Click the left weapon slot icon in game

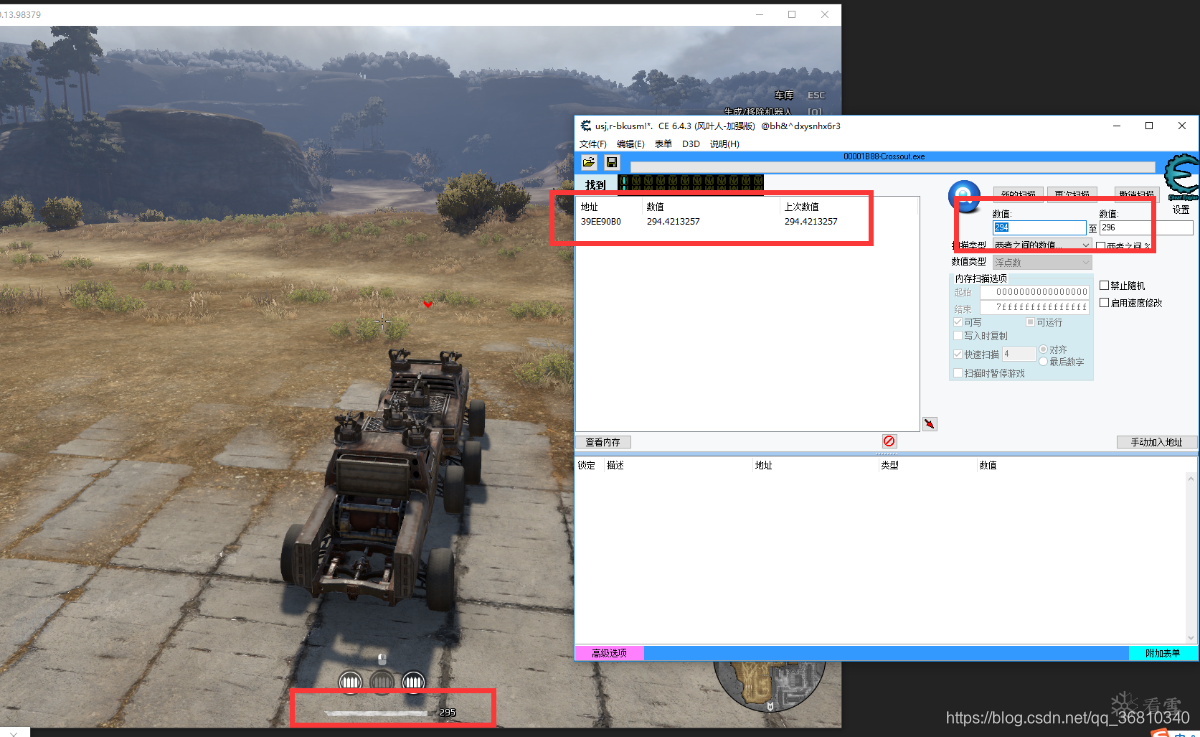(x=350, y=682)
